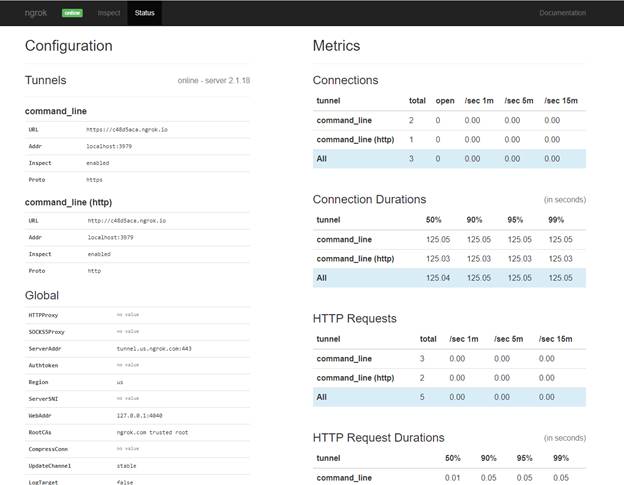624x485 pixels.
Task: Click the http Proto value
Action: 94,271
